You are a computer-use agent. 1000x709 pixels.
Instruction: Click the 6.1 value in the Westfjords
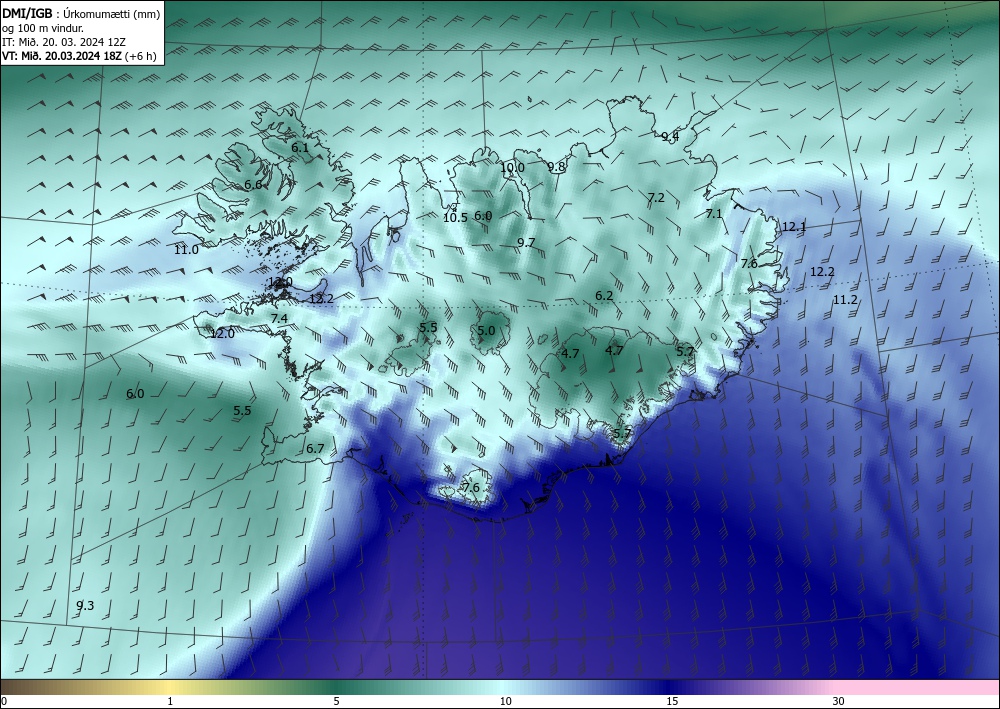(x=300, y=147)
